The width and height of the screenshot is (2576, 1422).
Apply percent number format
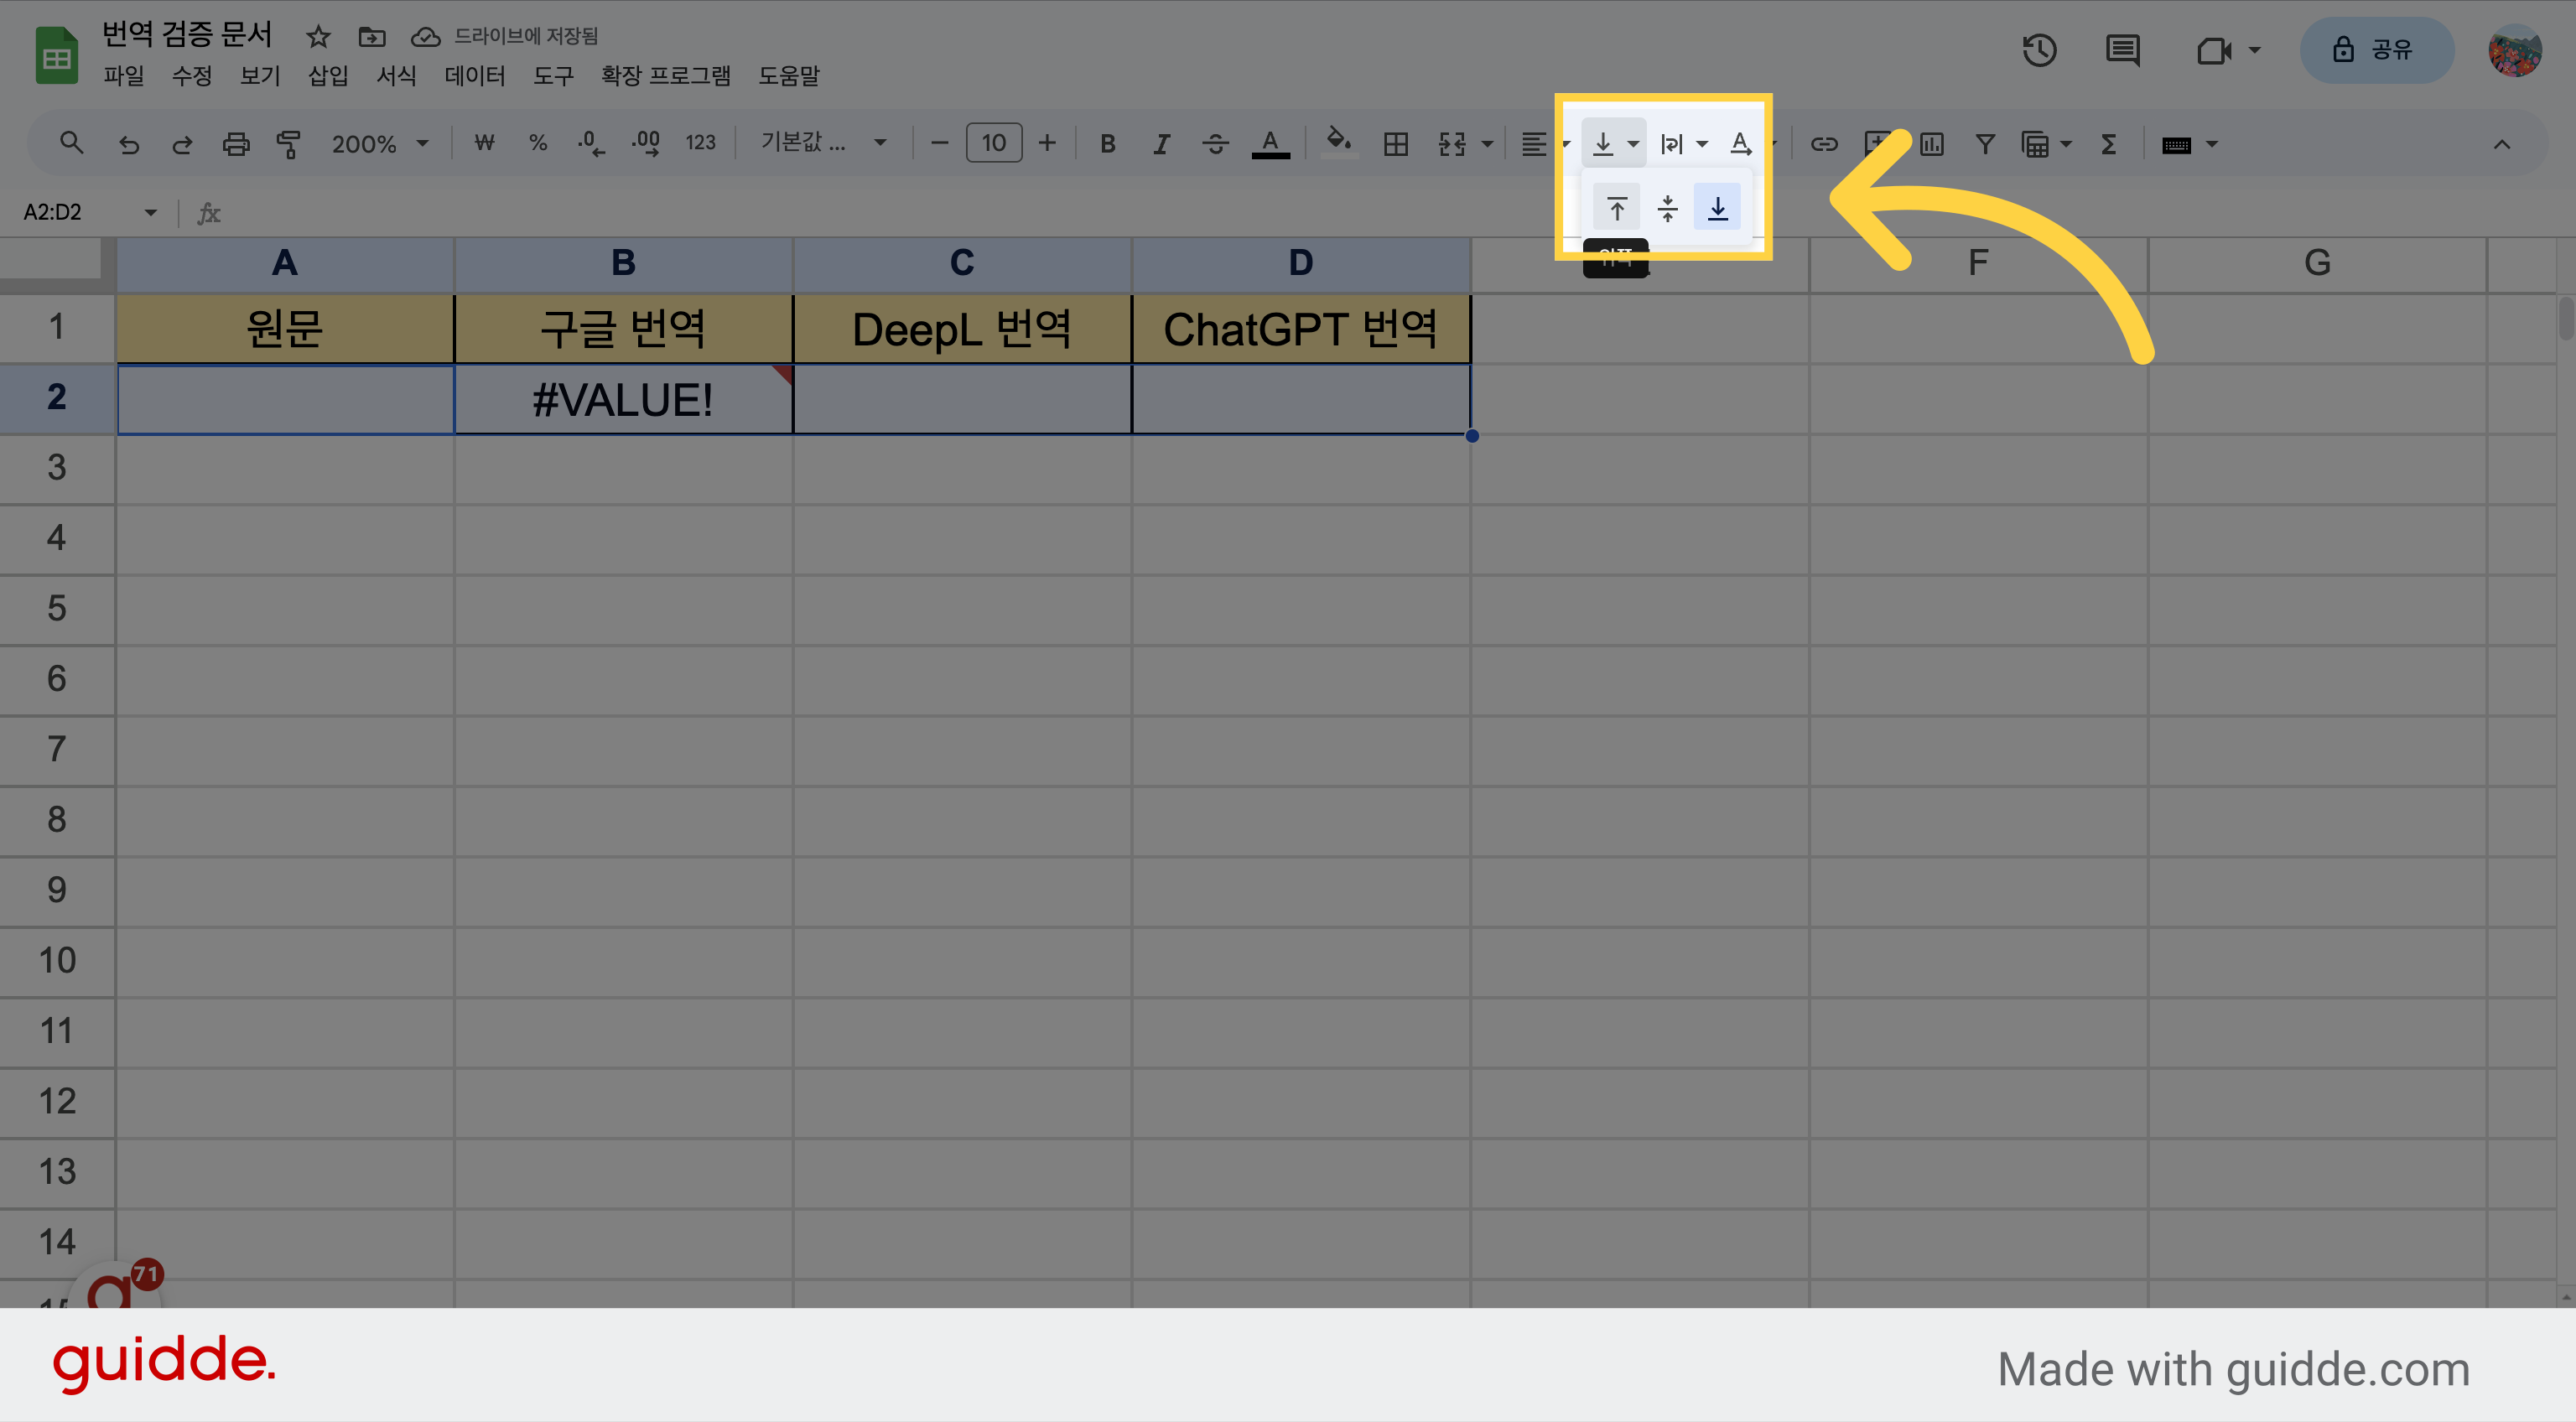pyautogui.click(x=538, y=144)
